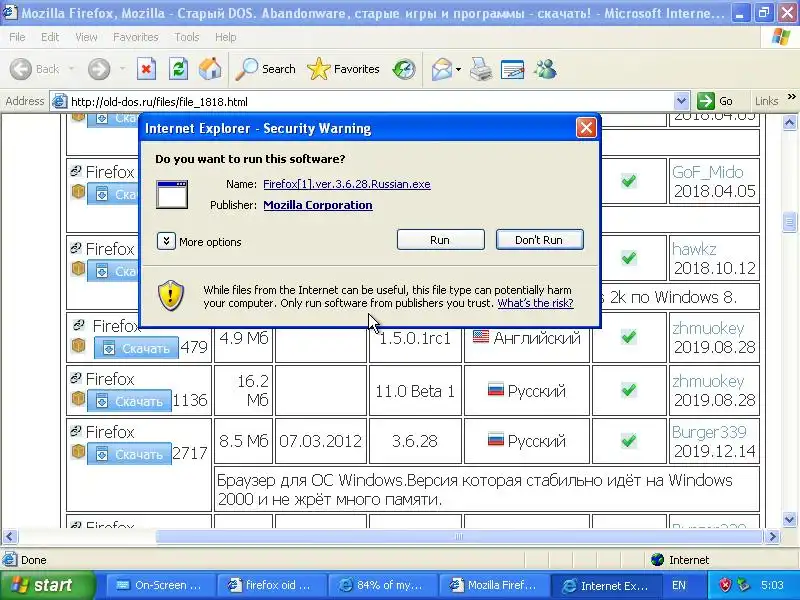800x600 pixels.
Task: Click the Forward navigation arrow icon
Action: point(99,69)
